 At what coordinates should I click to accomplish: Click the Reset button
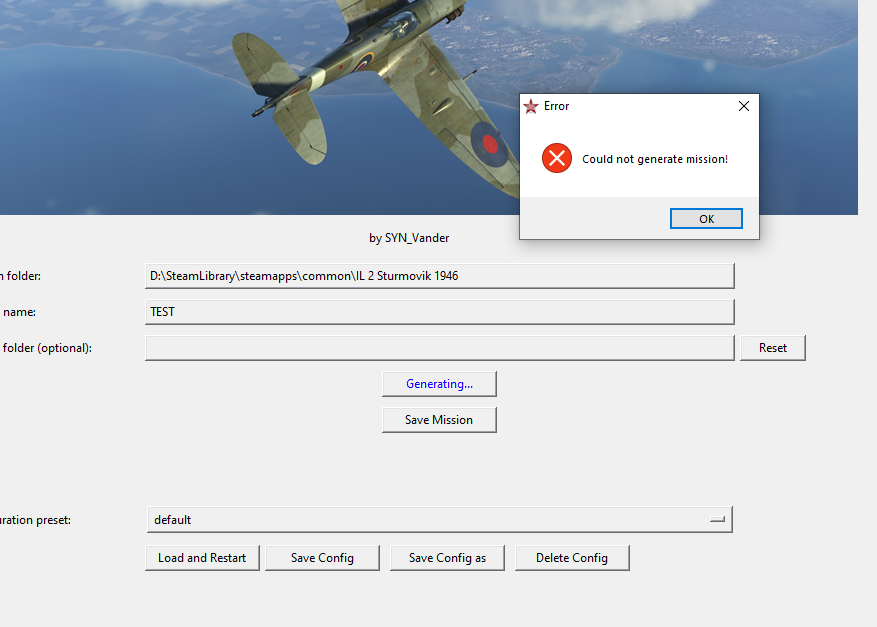773,348
